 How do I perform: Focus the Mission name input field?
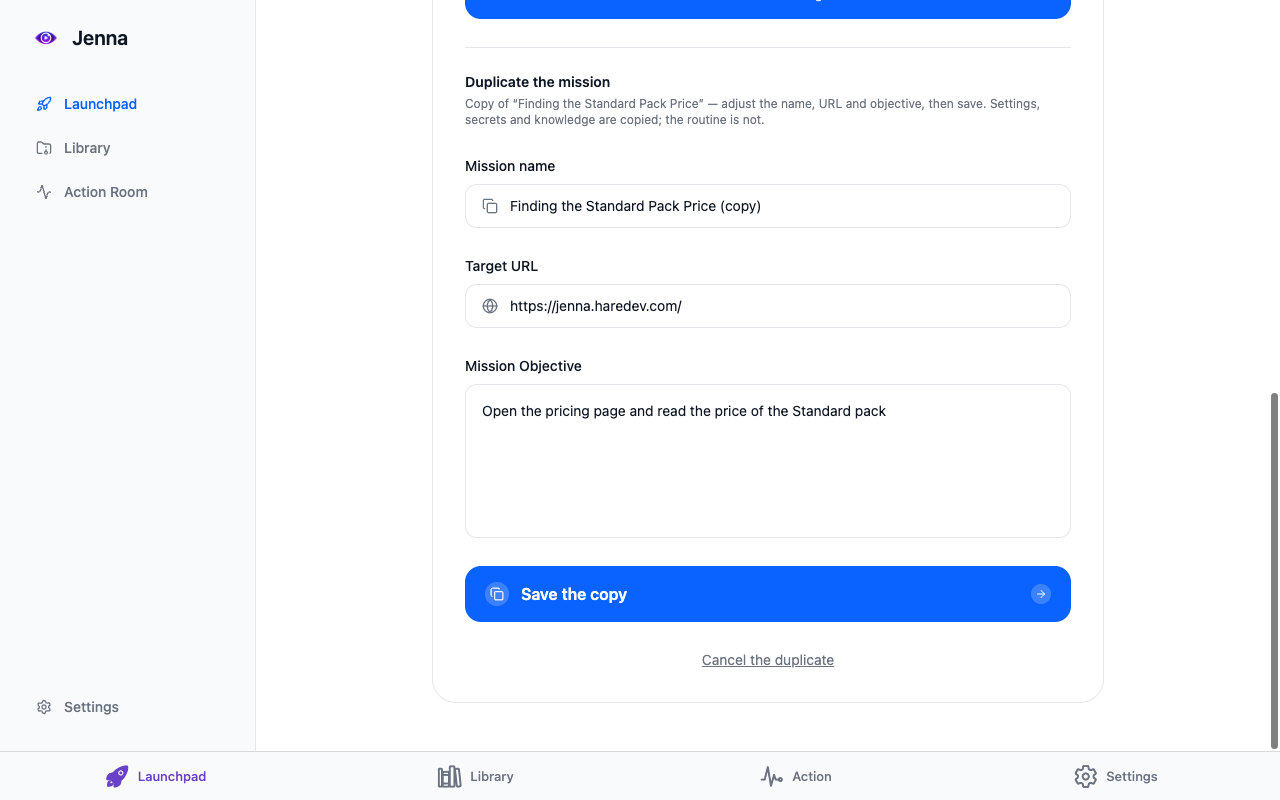pos(768,206)
